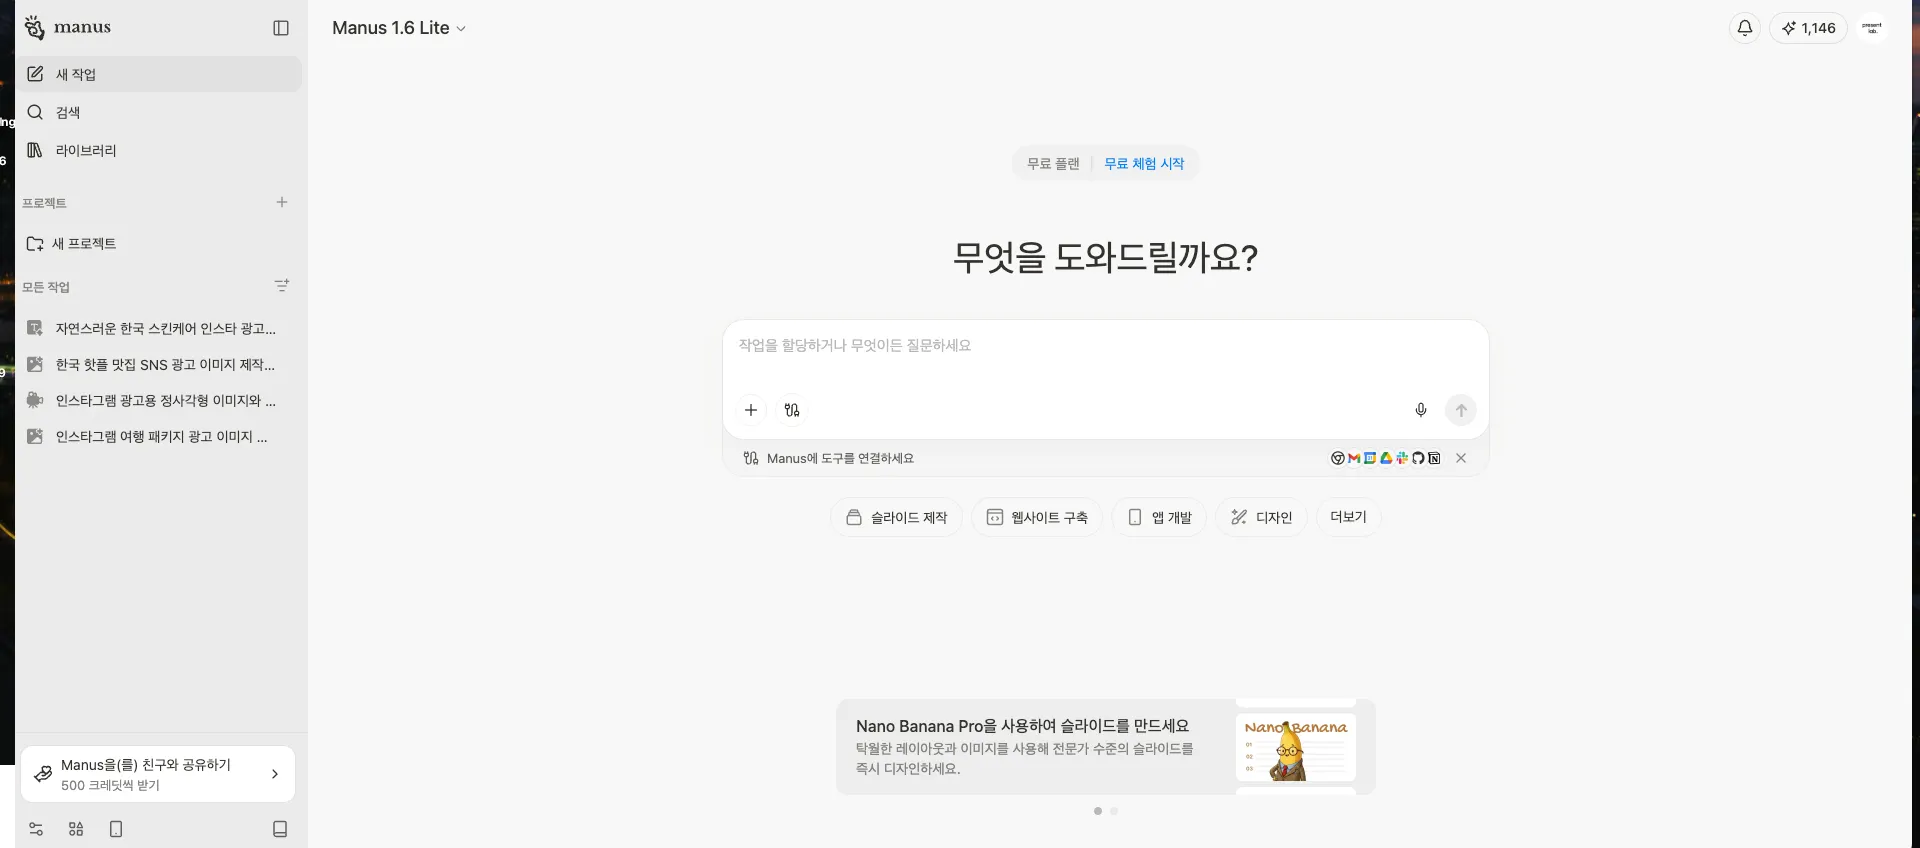
Task: Start voice input with the microphone icon
Action: click(x=1421, y=410)
